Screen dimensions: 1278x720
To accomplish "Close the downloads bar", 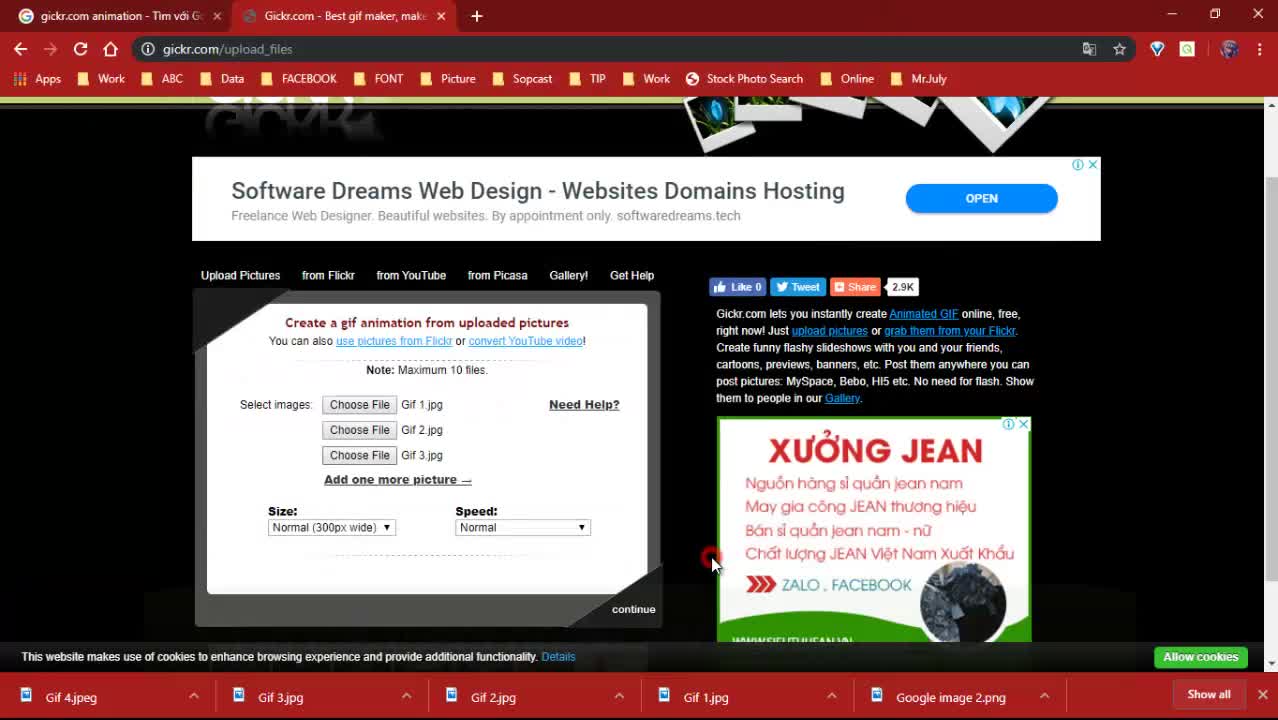I will tap(1262, 695).
